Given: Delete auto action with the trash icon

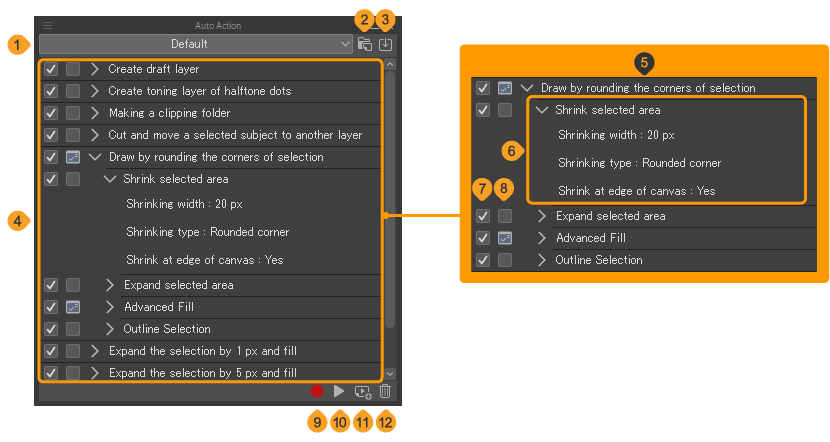Looking at the screenshot, I should [x=385, y=391].
